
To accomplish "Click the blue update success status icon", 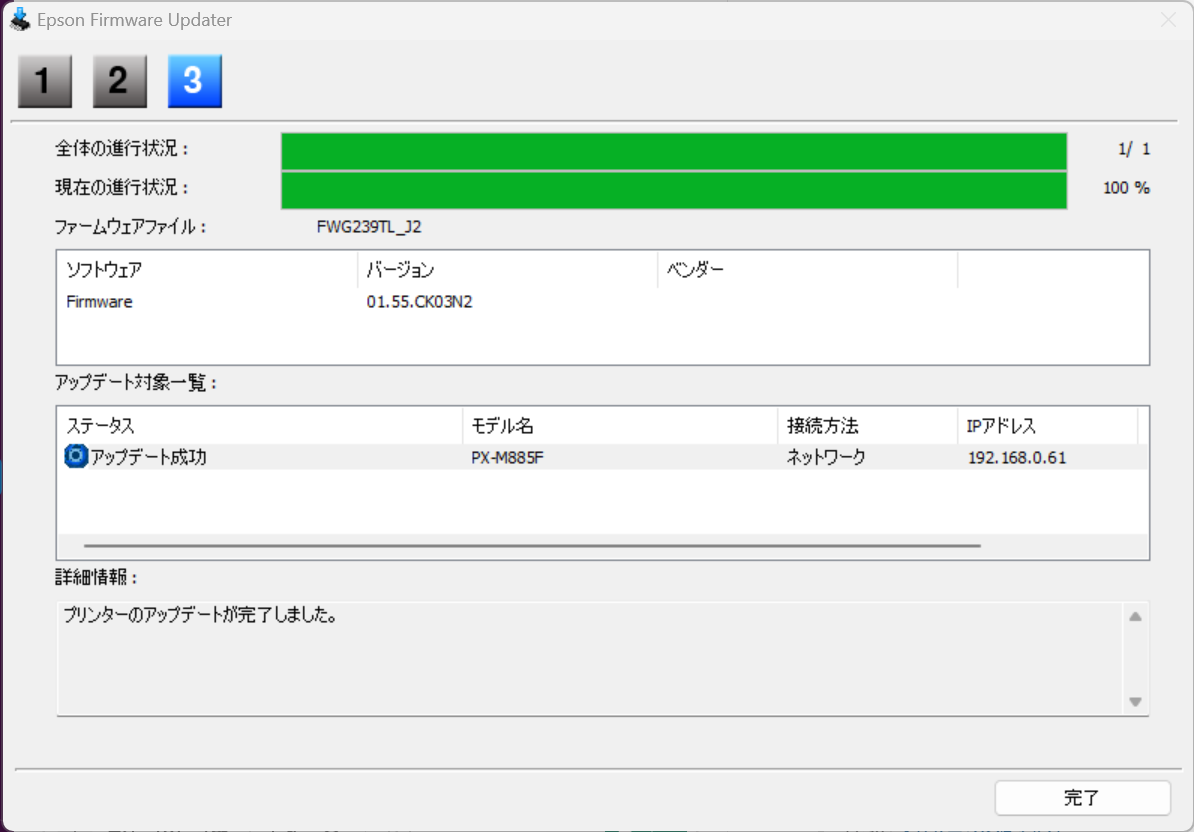I will click(x=75, y=456).
